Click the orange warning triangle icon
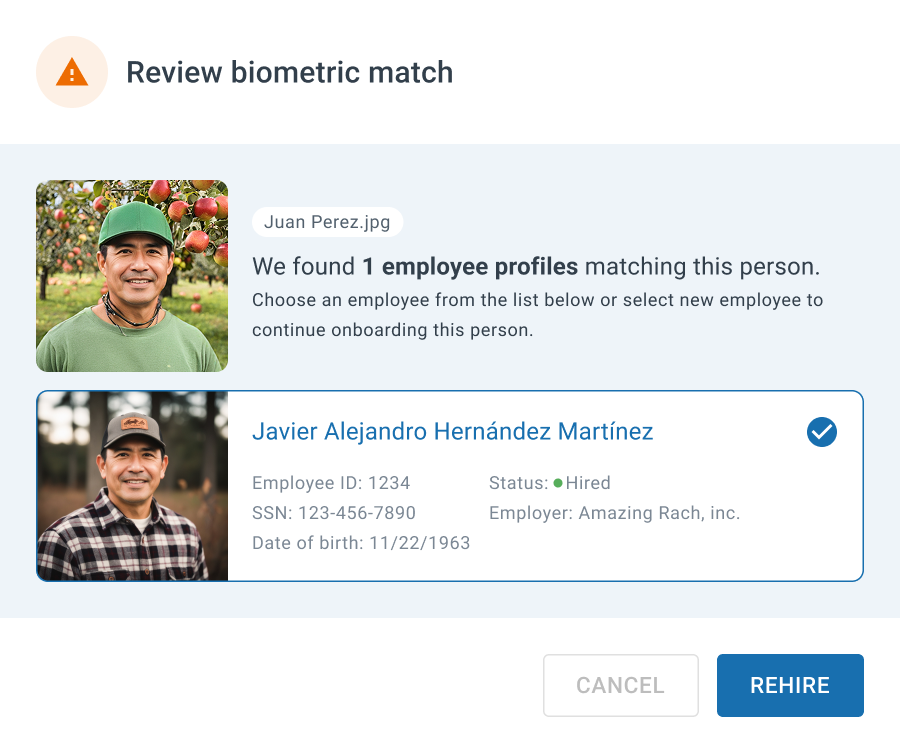This screenshot has height=753, width=900. click(72, 72)
